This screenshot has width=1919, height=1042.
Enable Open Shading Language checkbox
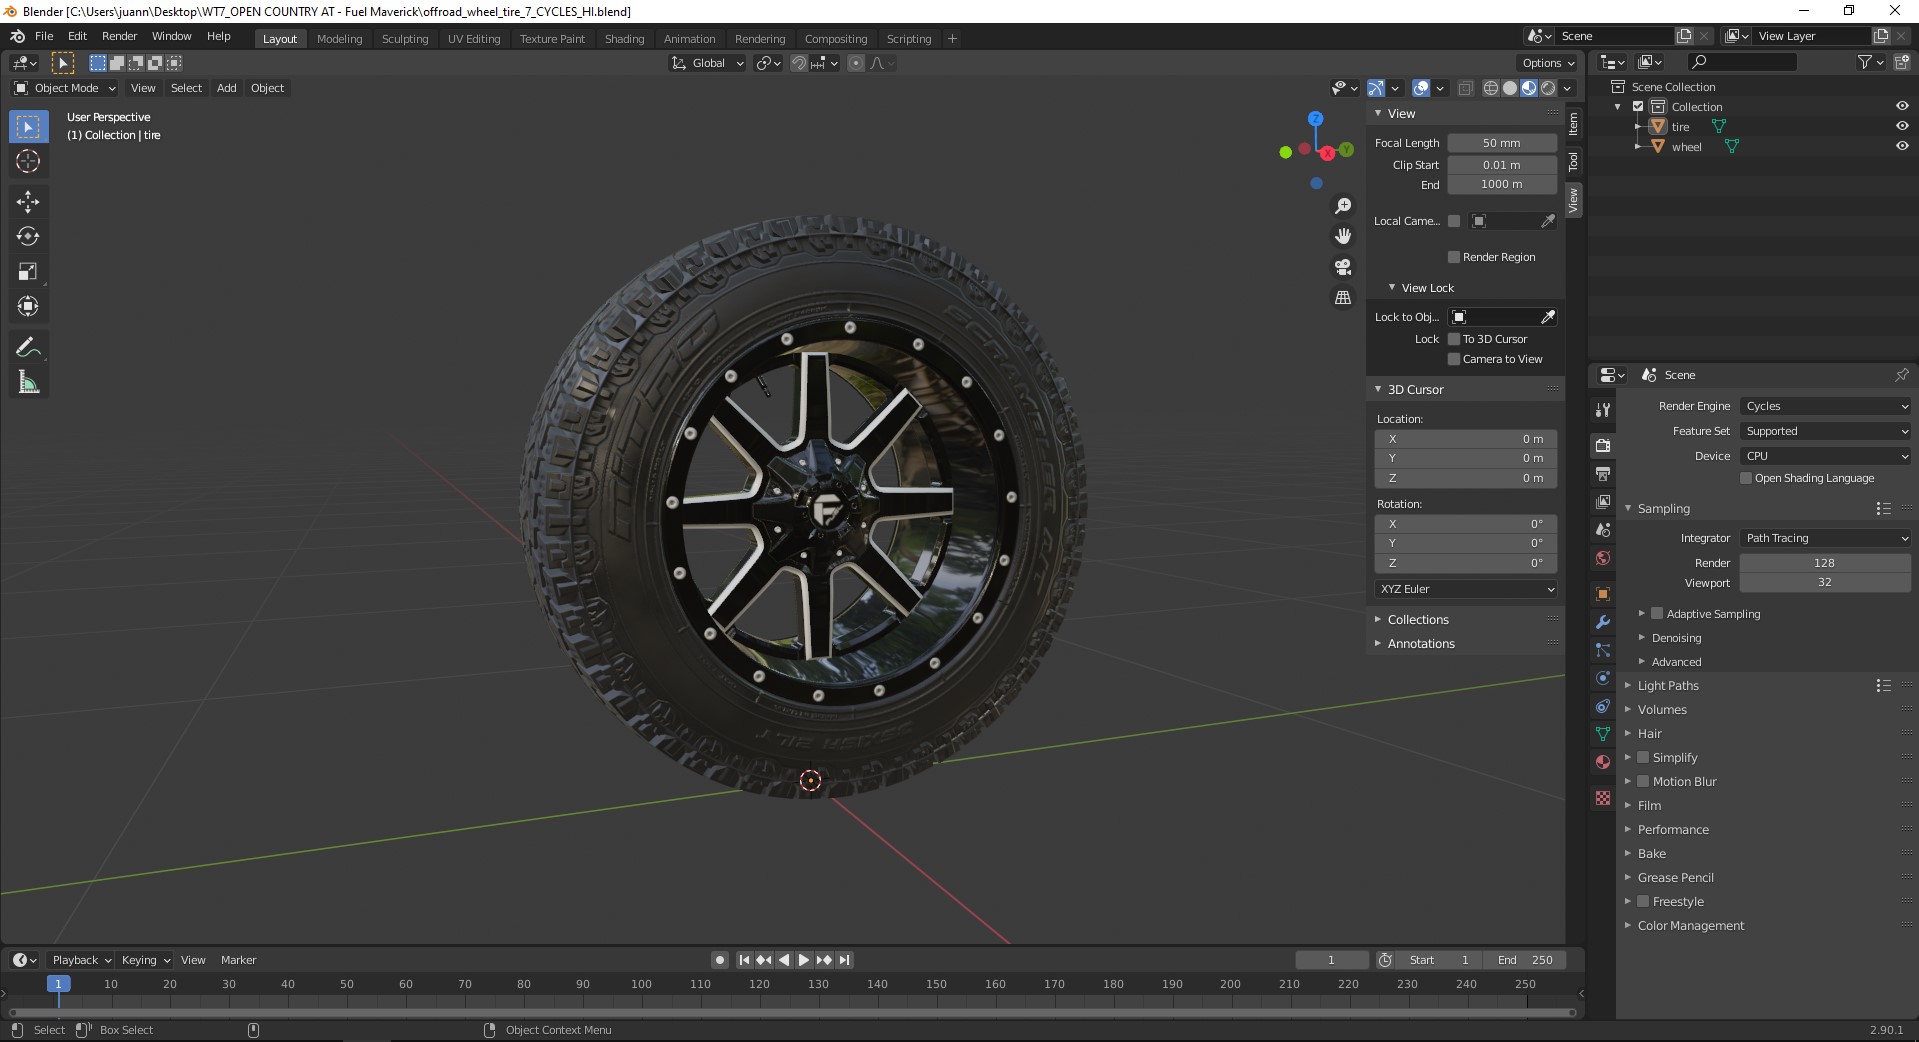pos(1746,478)
